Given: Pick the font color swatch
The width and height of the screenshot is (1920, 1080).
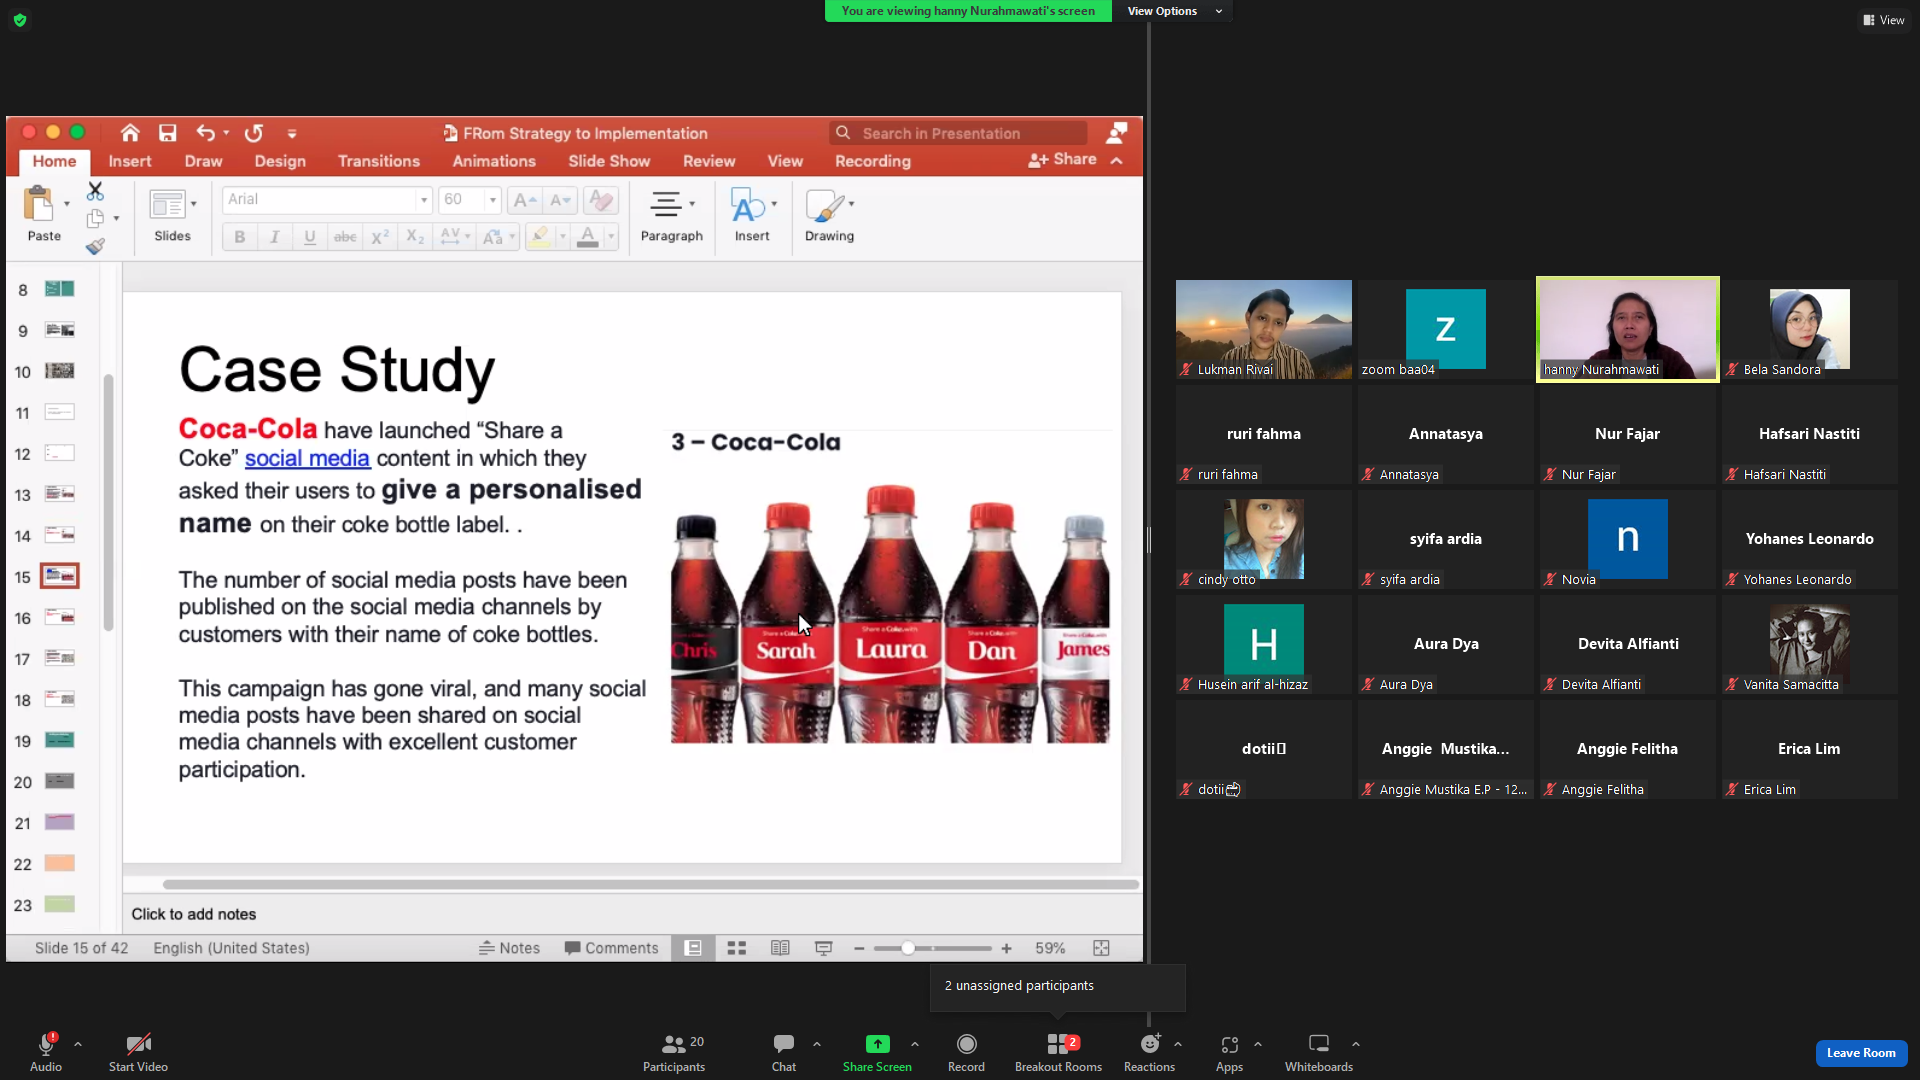Looking at the screenshot, I should pos(588,237).
